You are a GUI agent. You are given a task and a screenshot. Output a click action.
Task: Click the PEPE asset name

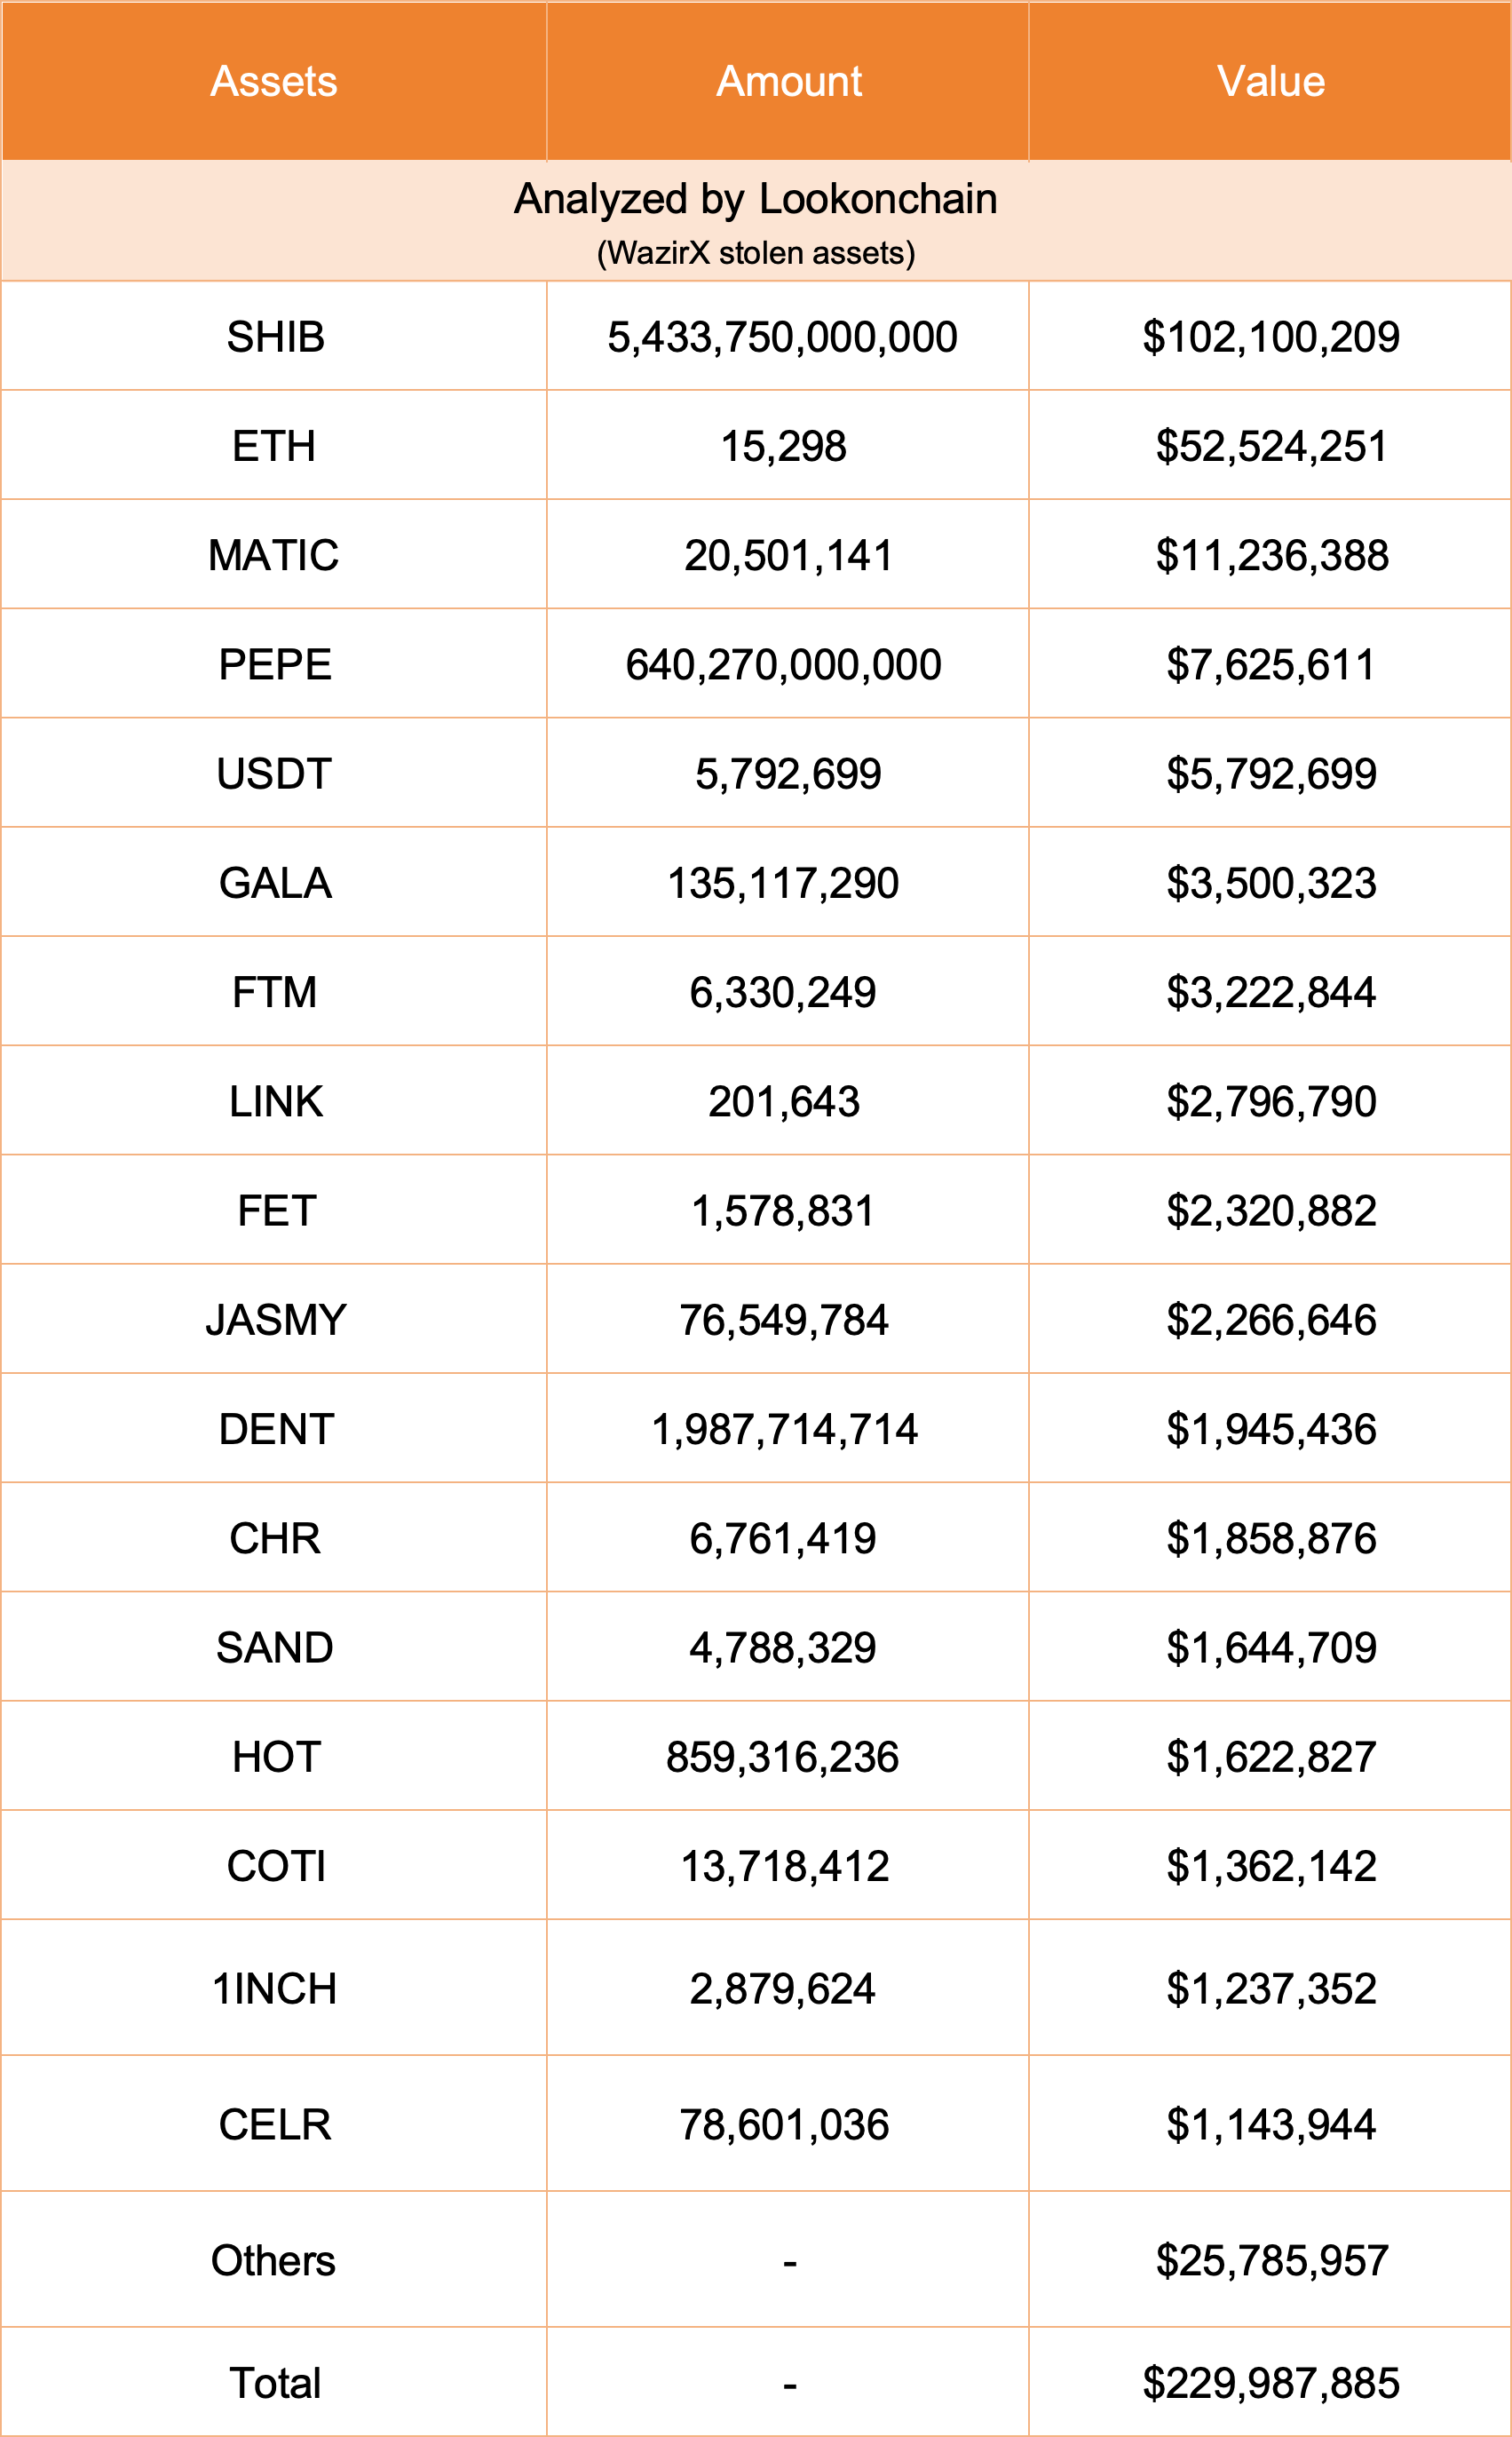coord(275,665)
